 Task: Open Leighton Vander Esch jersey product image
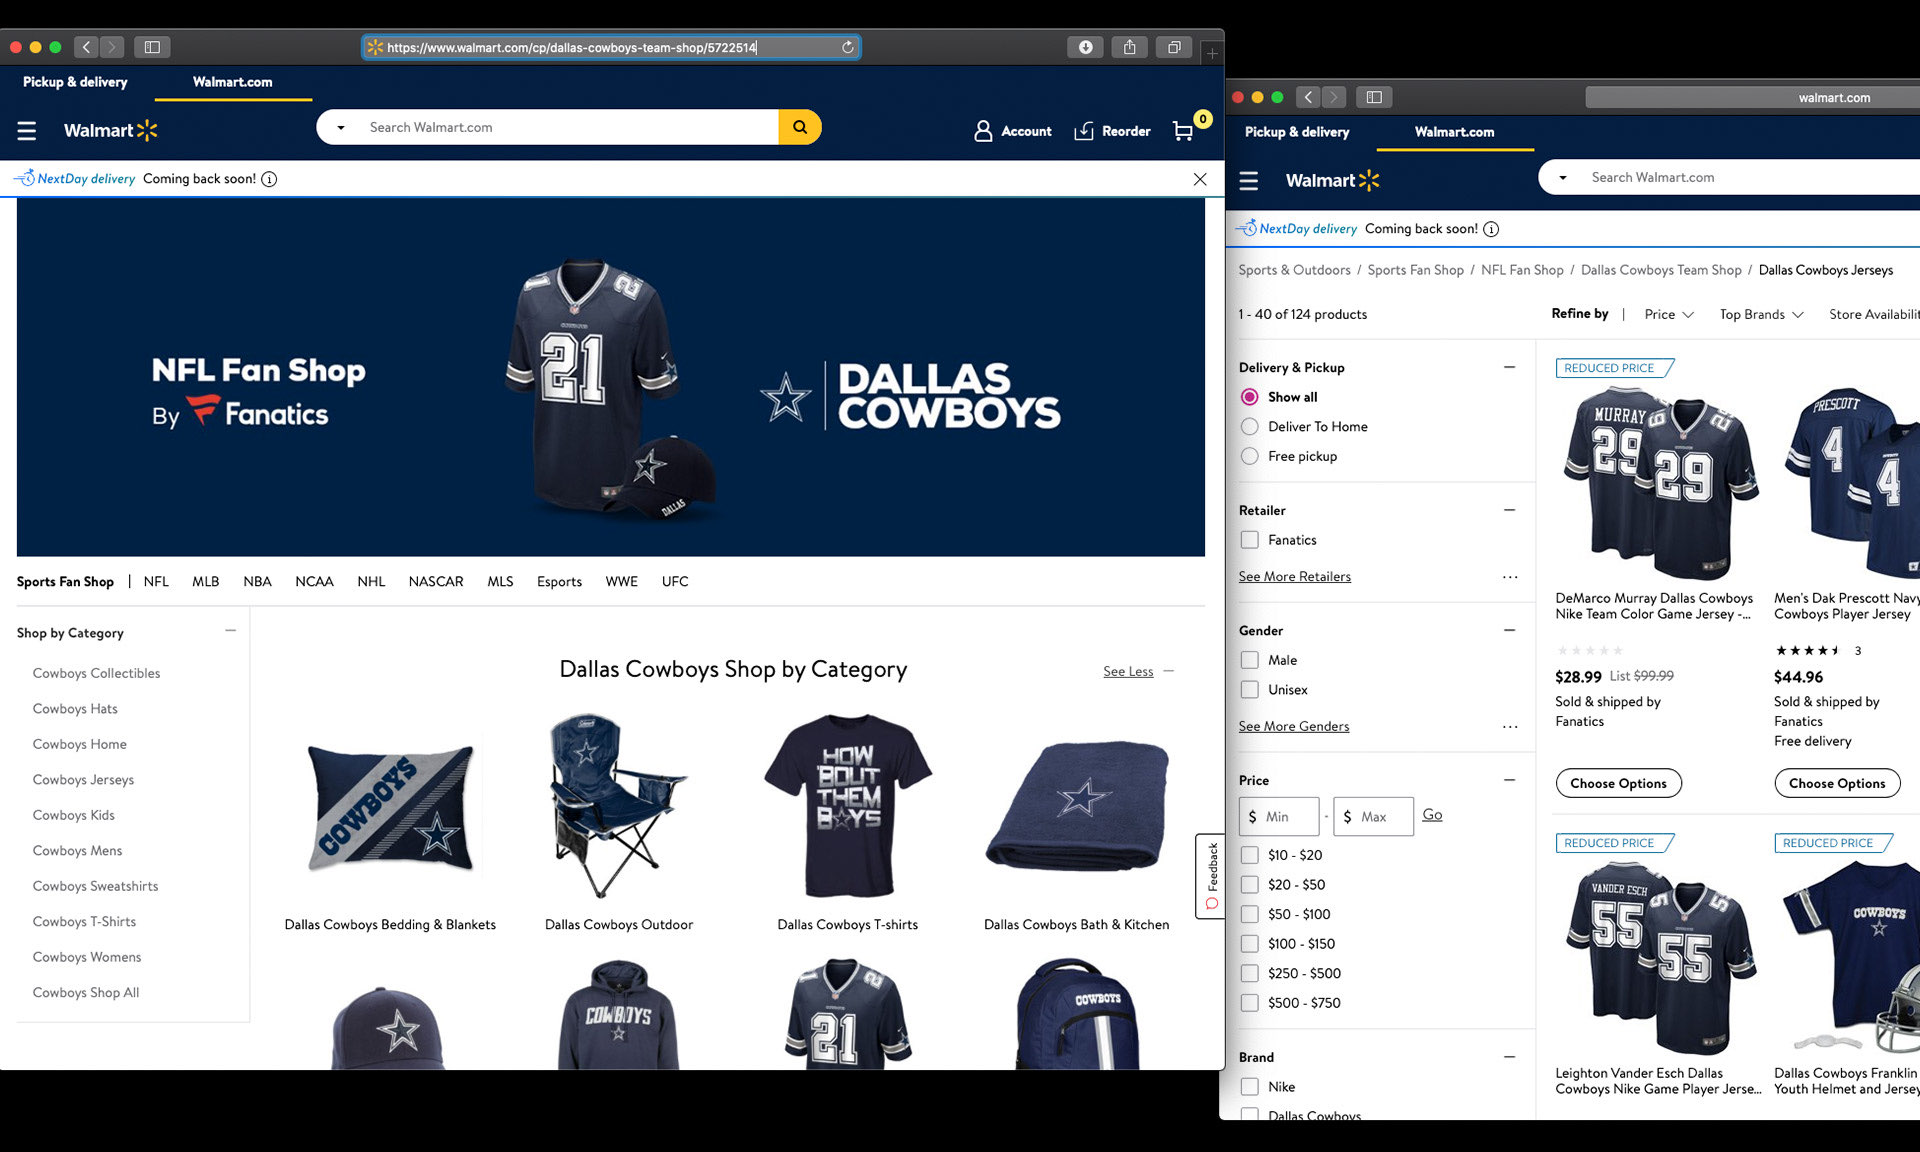(x=1661, y=959)
